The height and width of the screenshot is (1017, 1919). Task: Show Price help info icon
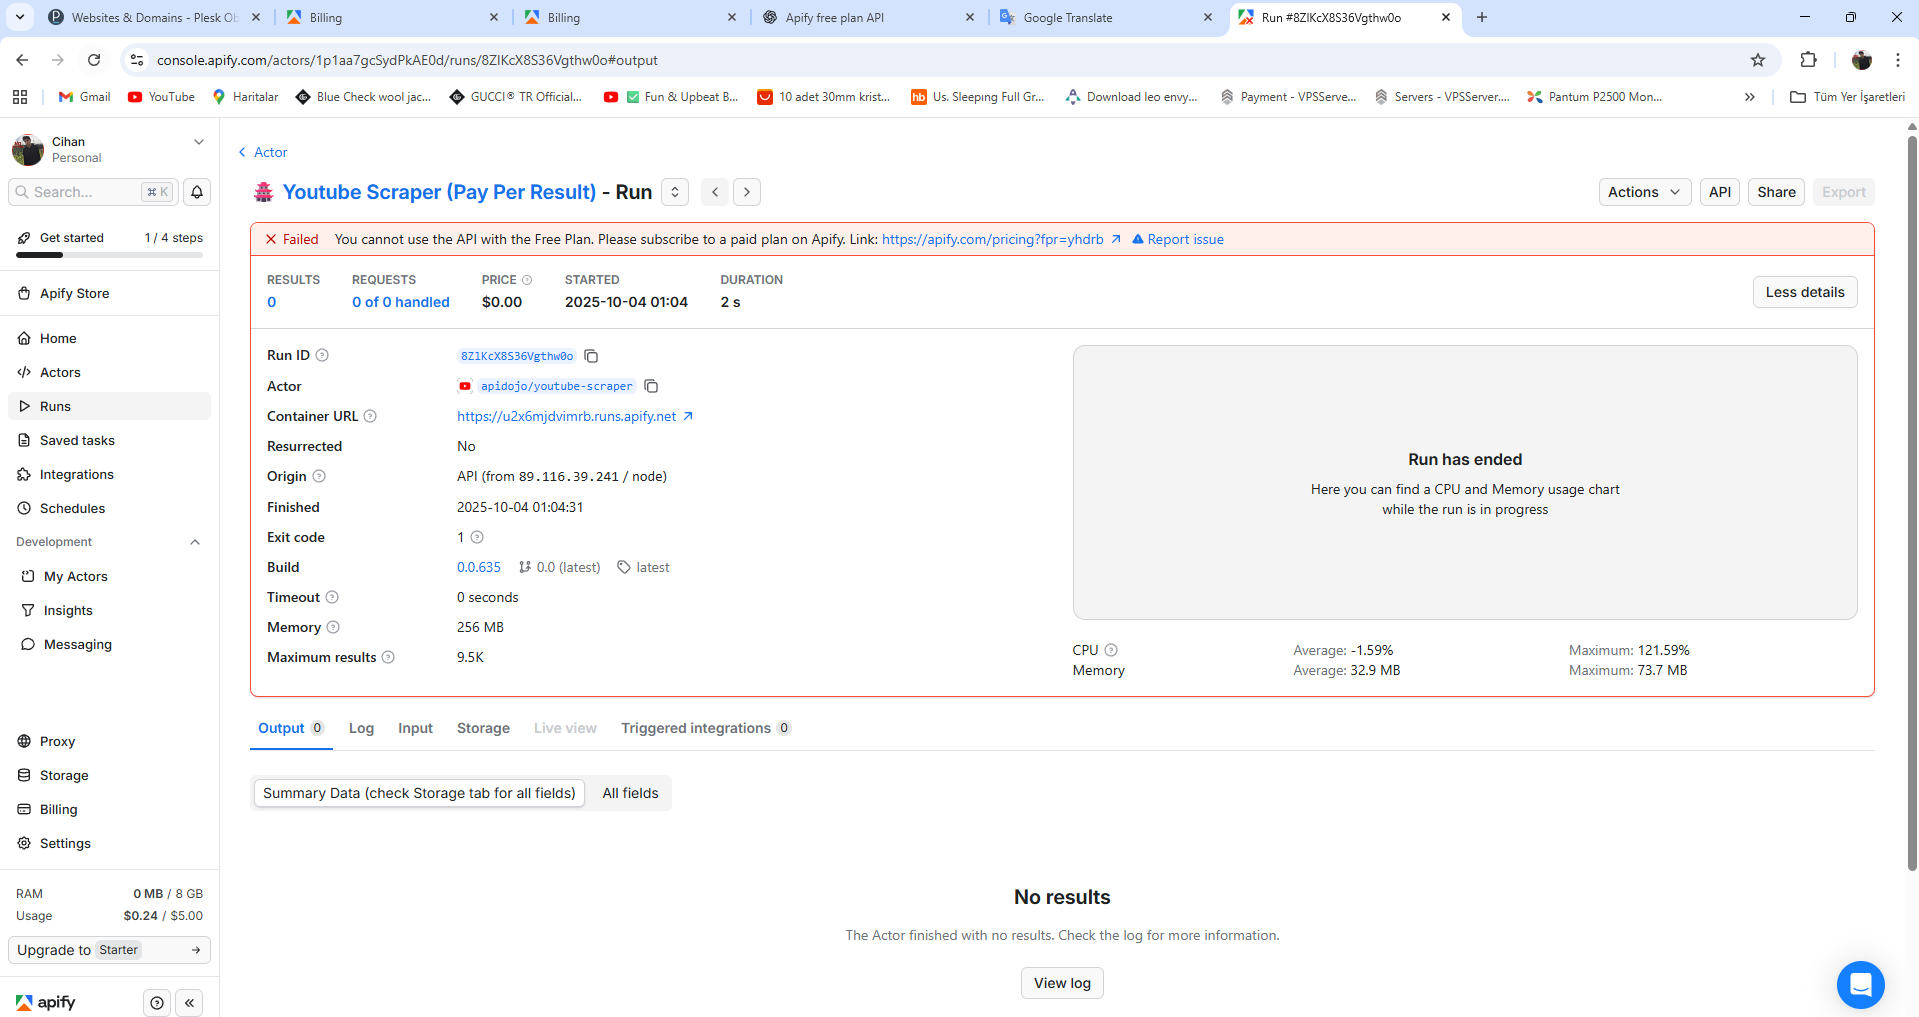click(527, 280)
